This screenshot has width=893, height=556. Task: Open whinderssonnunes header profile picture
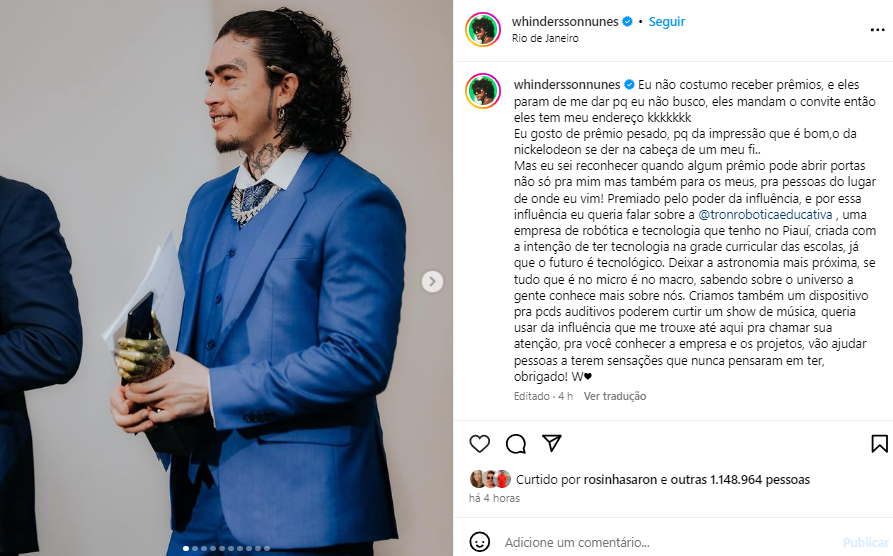pos(483,30)
